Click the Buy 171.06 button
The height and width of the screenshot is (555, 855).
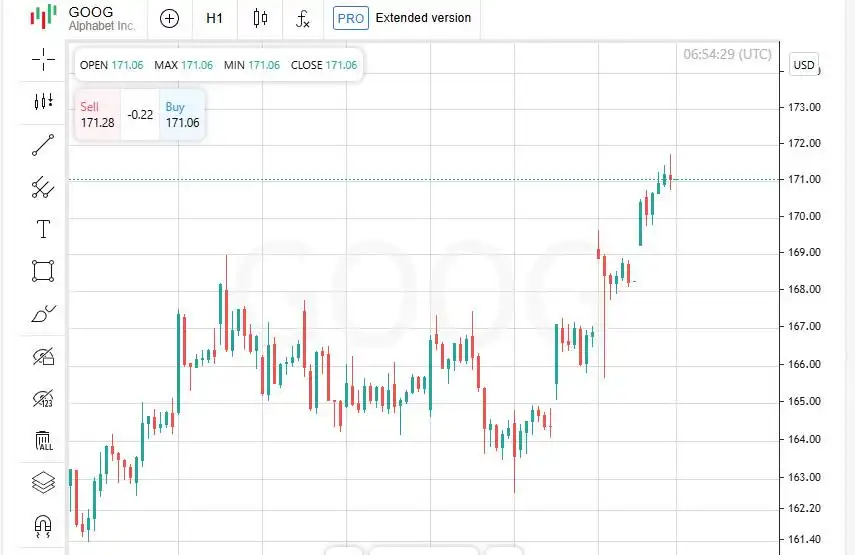click(182, 114)
